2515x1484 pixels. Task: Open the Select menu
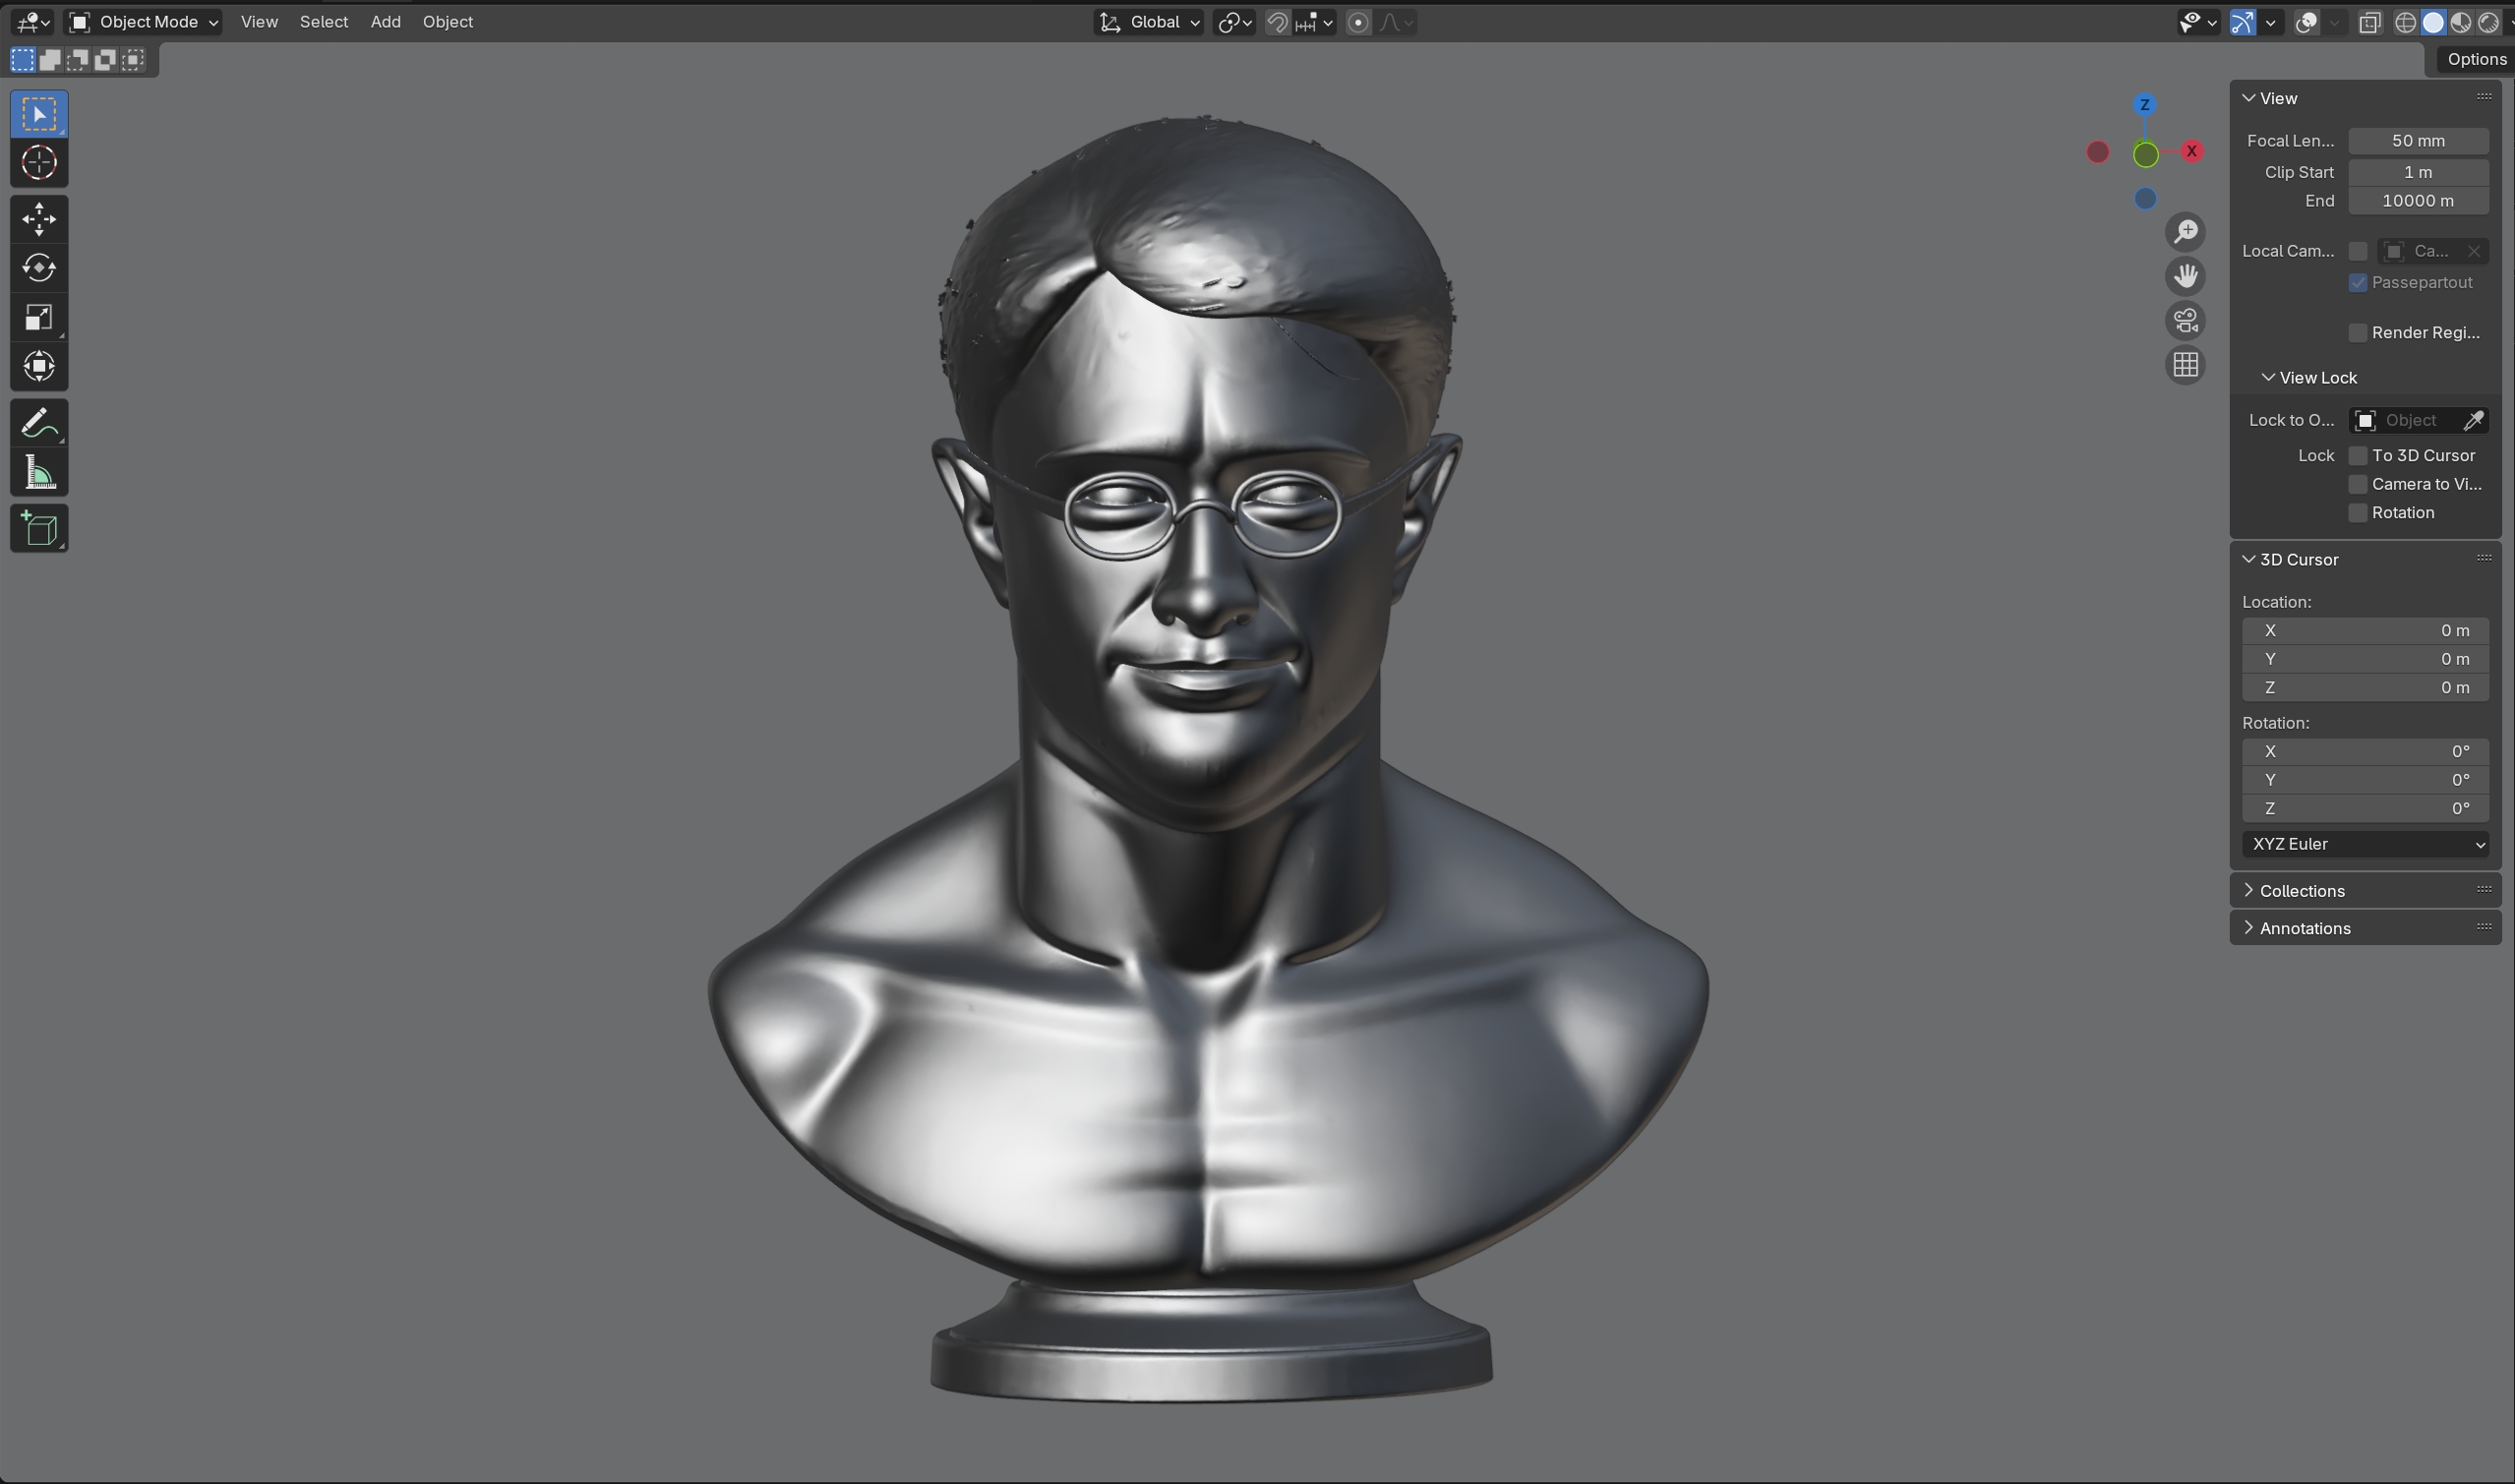323,22
